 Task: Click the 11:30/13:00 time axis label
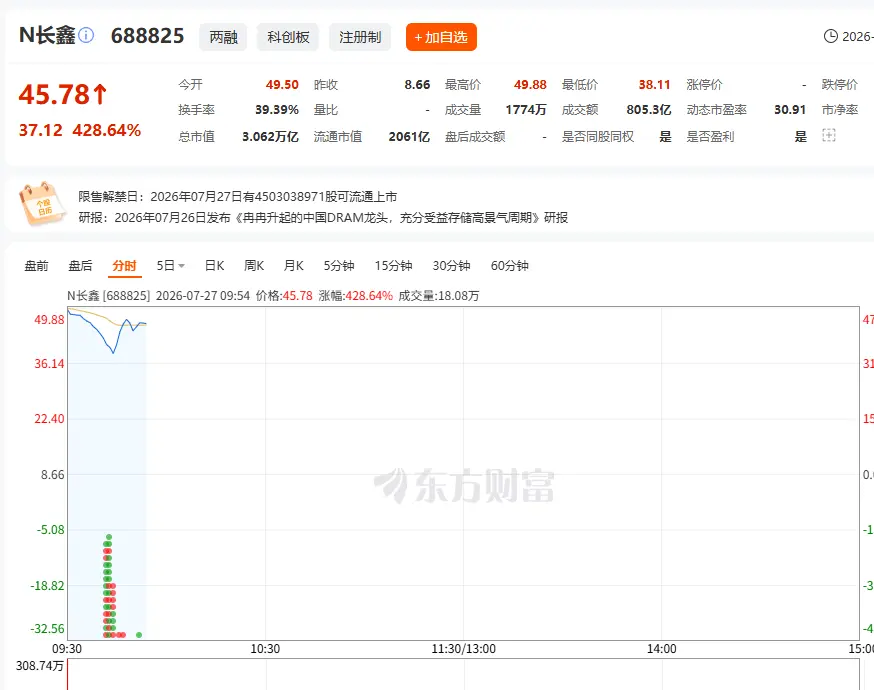pos(464,649)
